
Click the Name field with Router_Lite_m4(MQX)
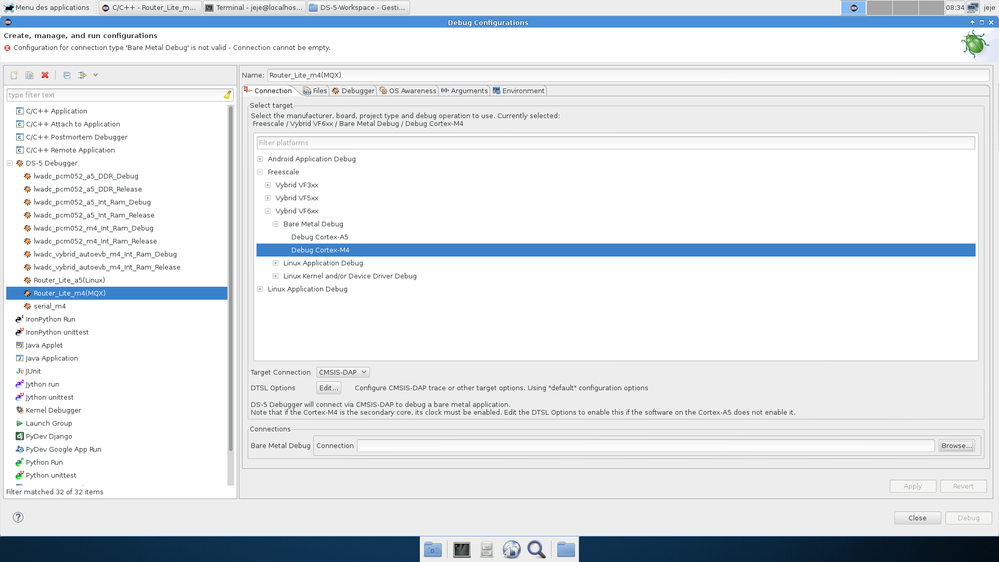[x=628, y=75]
